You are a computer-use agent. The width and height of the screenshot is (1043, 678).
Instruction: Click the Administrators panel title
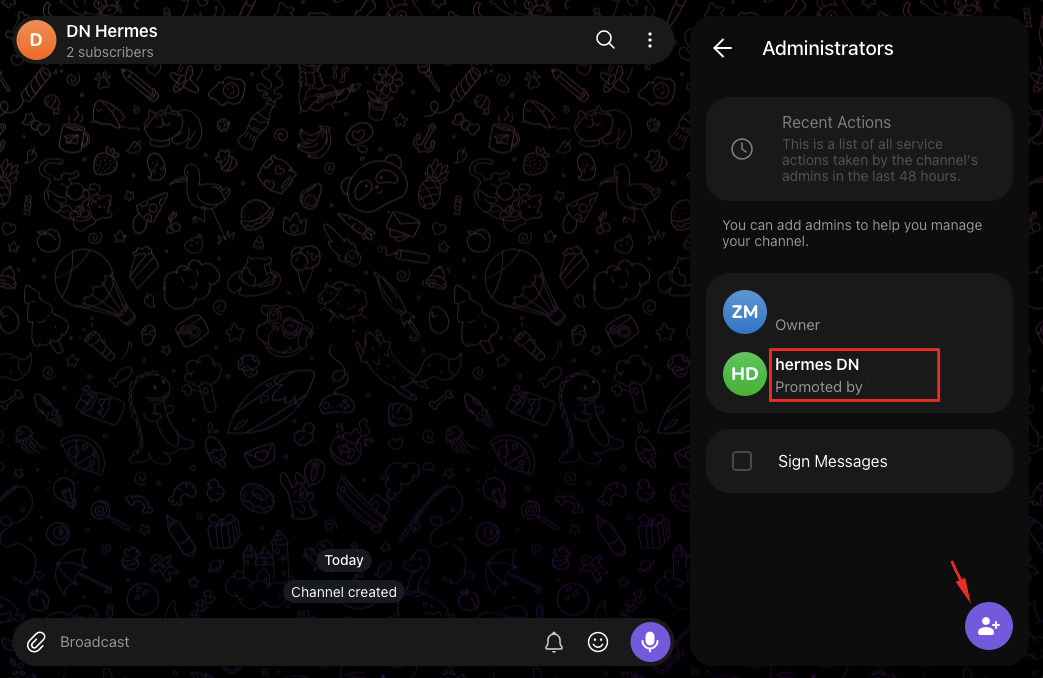pos(827,48)
